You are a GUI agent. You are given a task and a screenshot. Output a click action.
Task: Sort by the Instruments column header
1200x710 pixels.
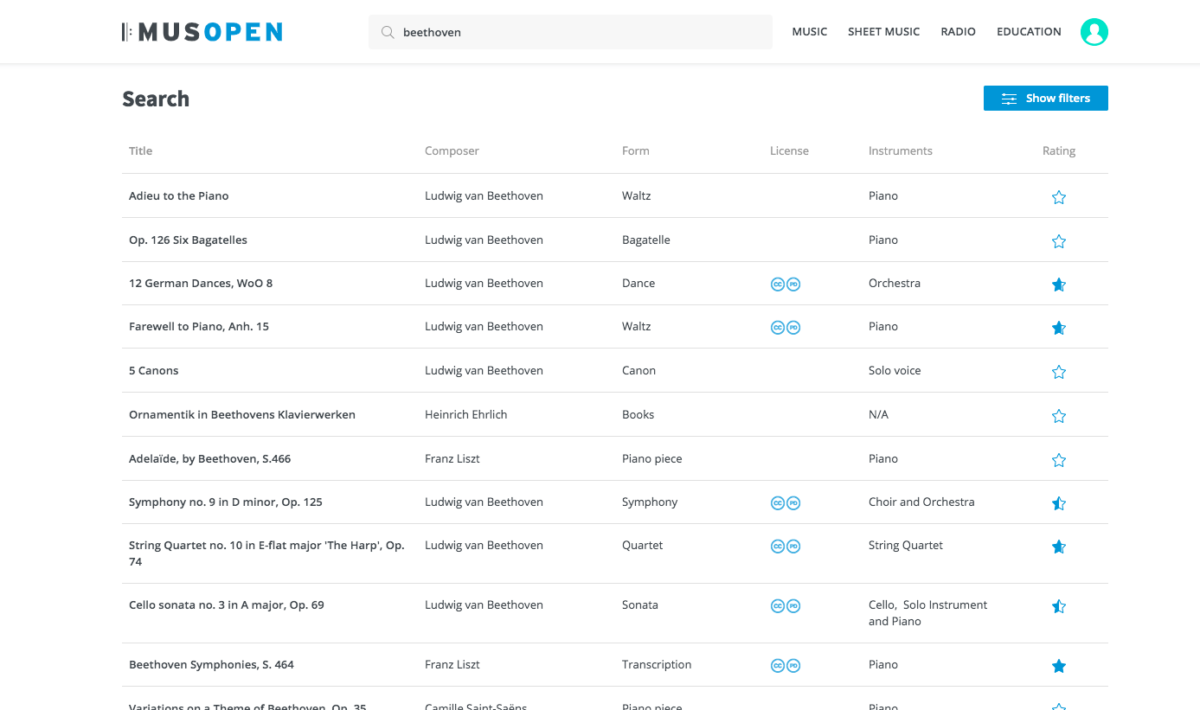(x=900, y=151)
